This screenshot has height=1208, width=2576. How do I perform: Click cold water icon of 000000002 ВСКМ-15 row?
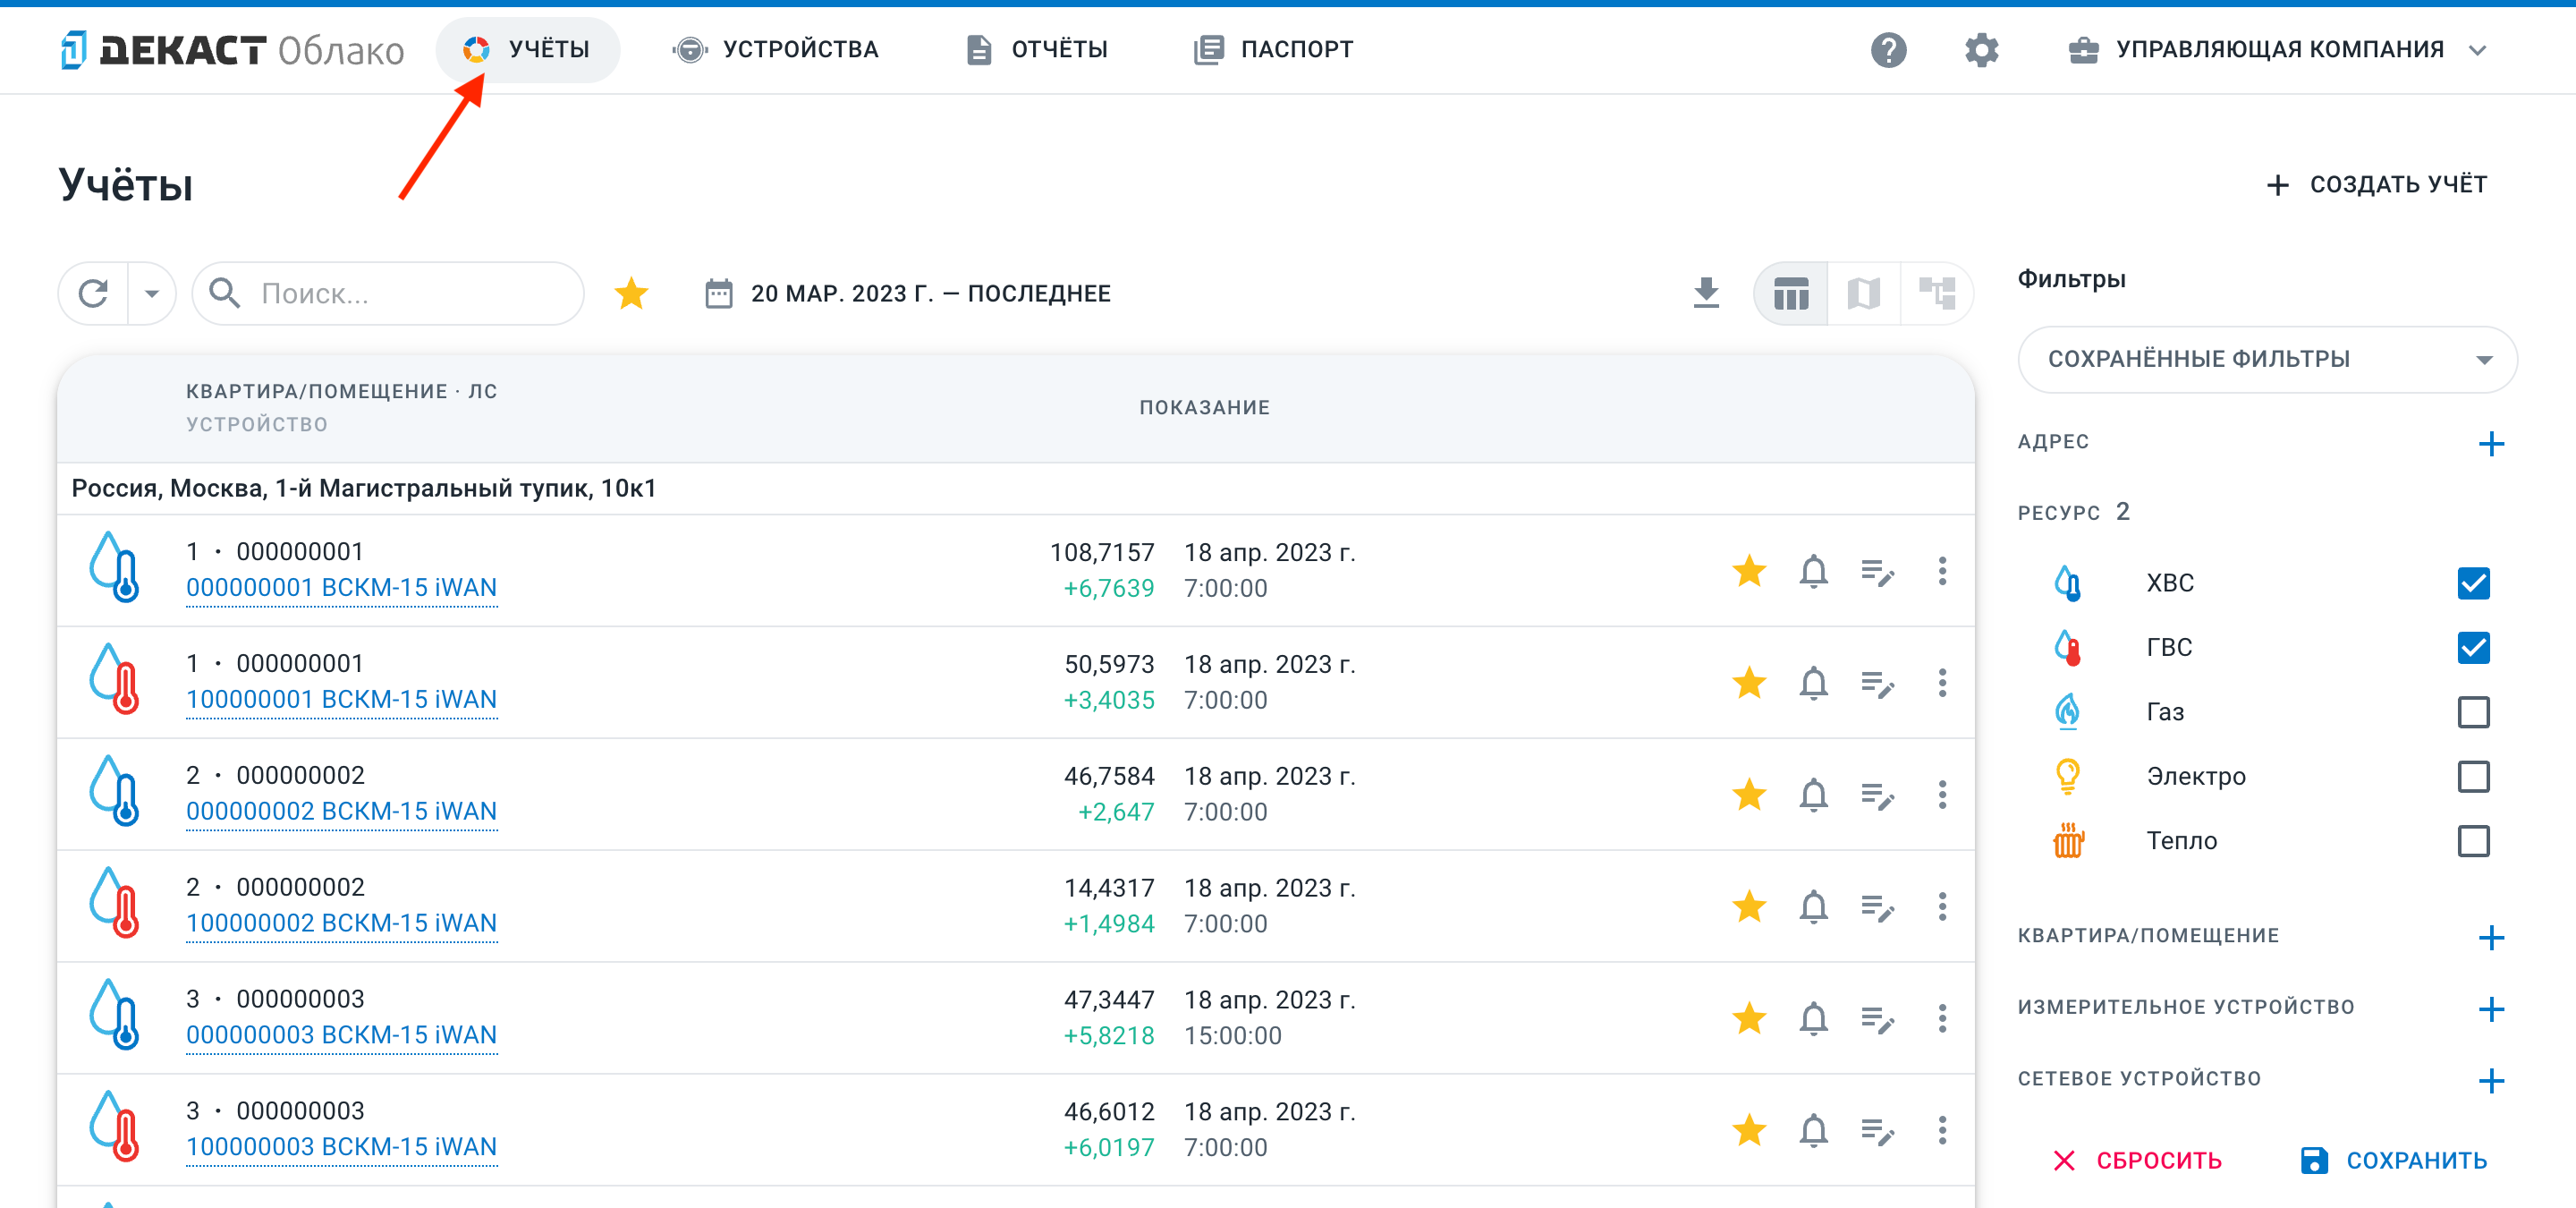tap(115, 791)
